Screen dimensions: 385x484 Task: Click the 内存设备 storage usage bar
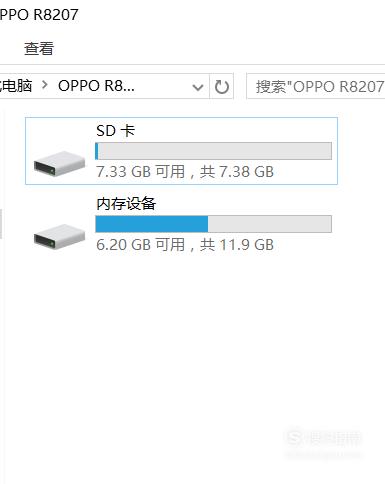click(x=213, y=224)
